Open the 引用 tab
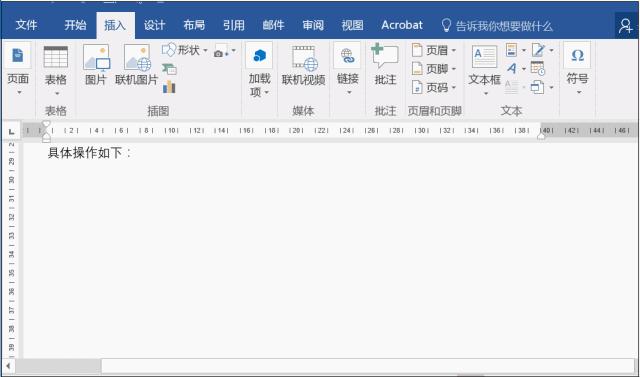This screenshot has height=377, width=640. coord(233,25)
